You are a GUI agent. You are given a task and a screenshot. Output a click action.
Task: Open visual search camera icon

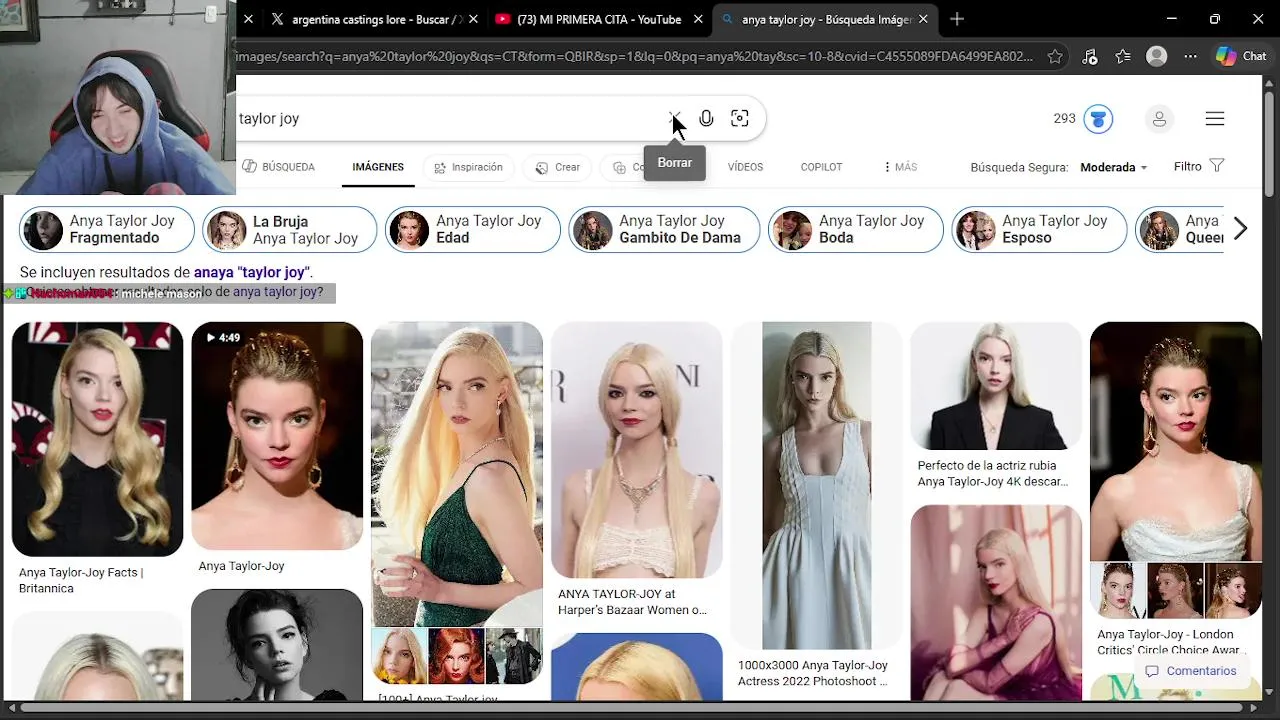[x=740, y=118]
